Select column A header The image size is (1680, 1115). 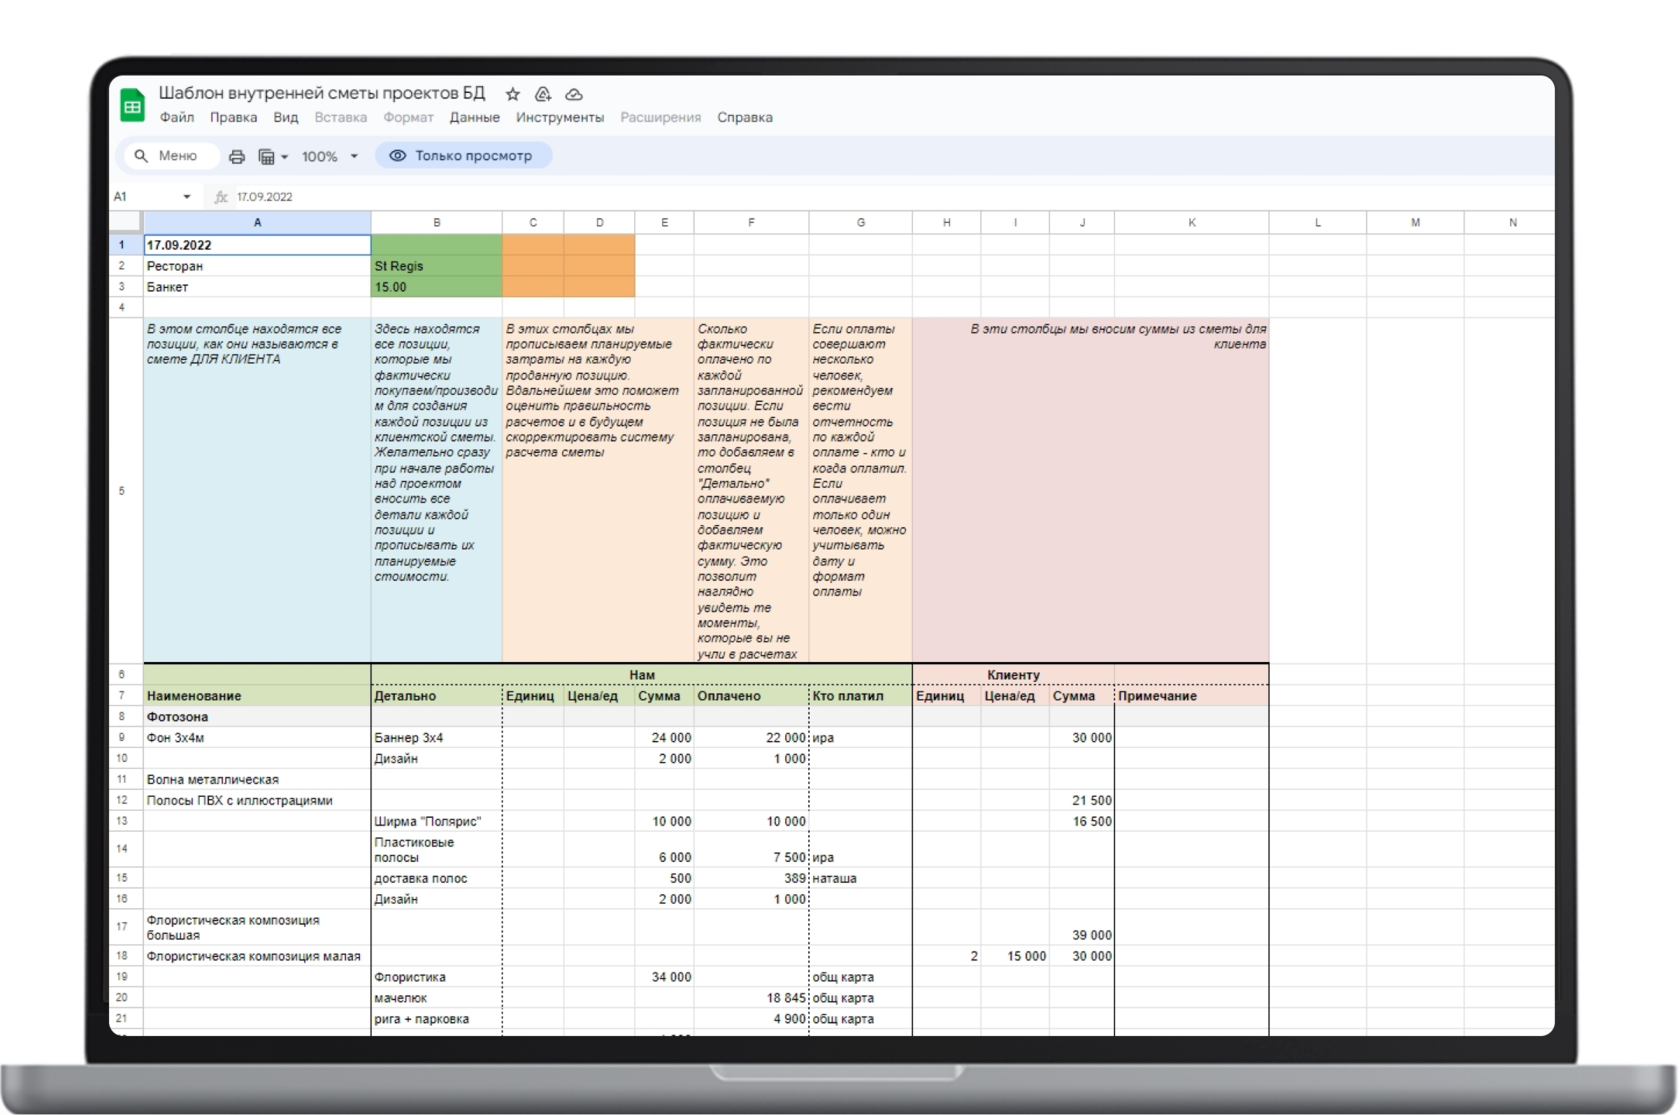click(x=257, y=222)
